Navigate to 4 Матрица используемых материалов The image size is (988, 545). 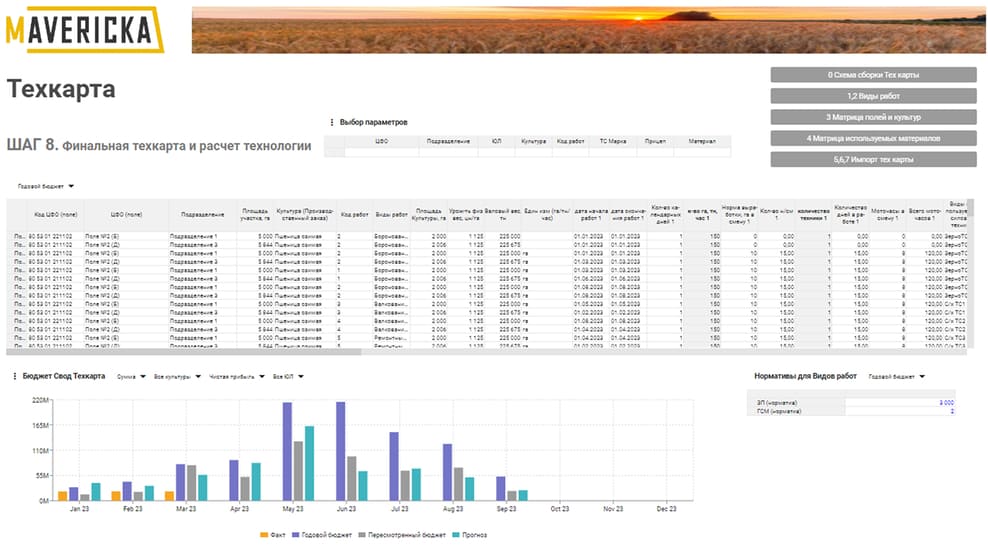[873, 138]
